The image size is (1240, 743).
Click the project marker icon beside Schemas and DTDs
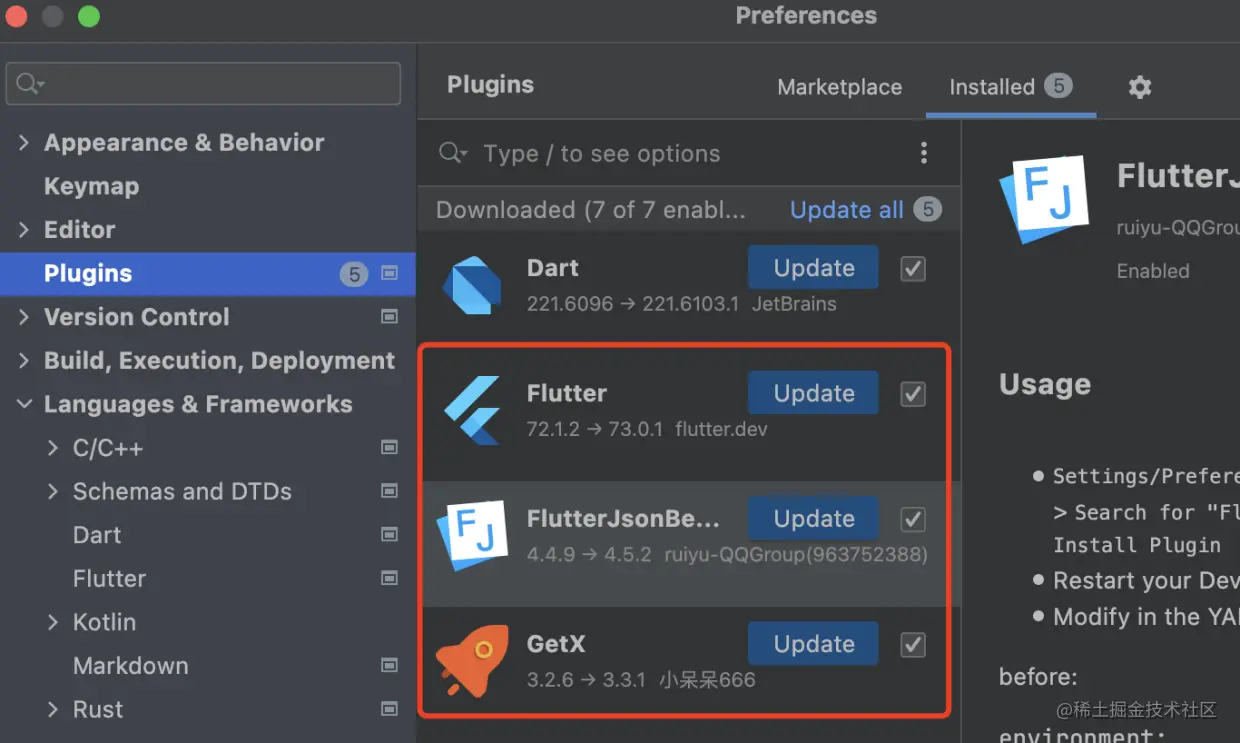tap(390, 491)
